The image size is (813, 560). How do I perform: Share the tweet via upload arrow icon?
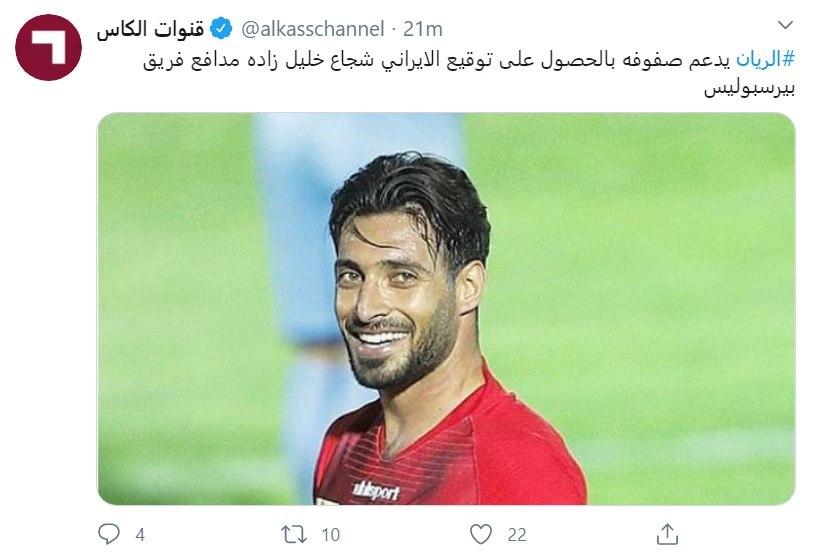[x=667, y=534]
